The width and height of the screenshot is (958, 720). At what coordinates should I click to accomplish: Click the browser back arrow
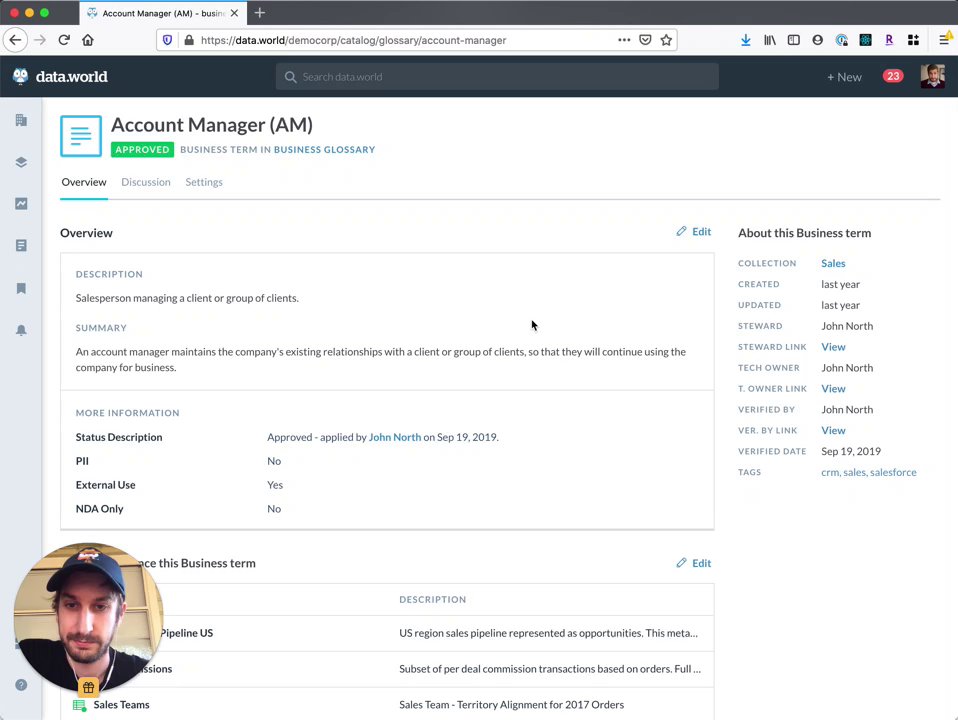(x=15, y=40)
